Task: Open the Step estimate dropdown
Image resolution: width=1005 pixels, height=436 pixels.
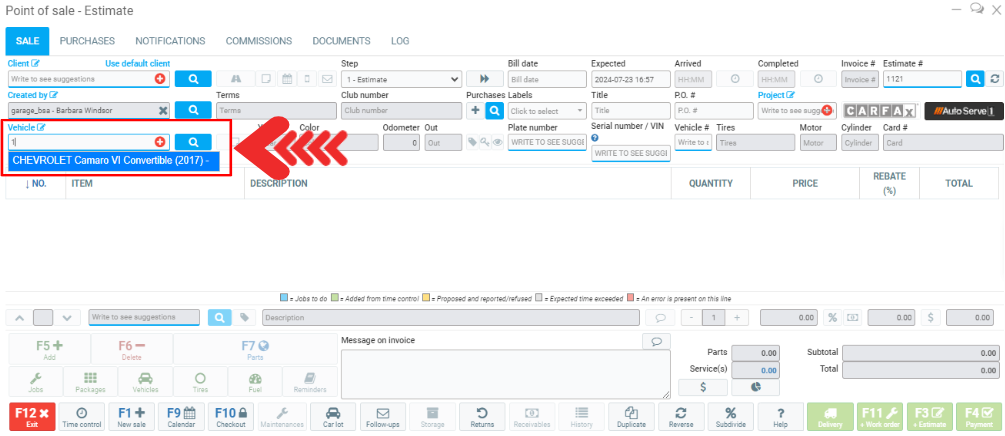Action: coord(401,79)
